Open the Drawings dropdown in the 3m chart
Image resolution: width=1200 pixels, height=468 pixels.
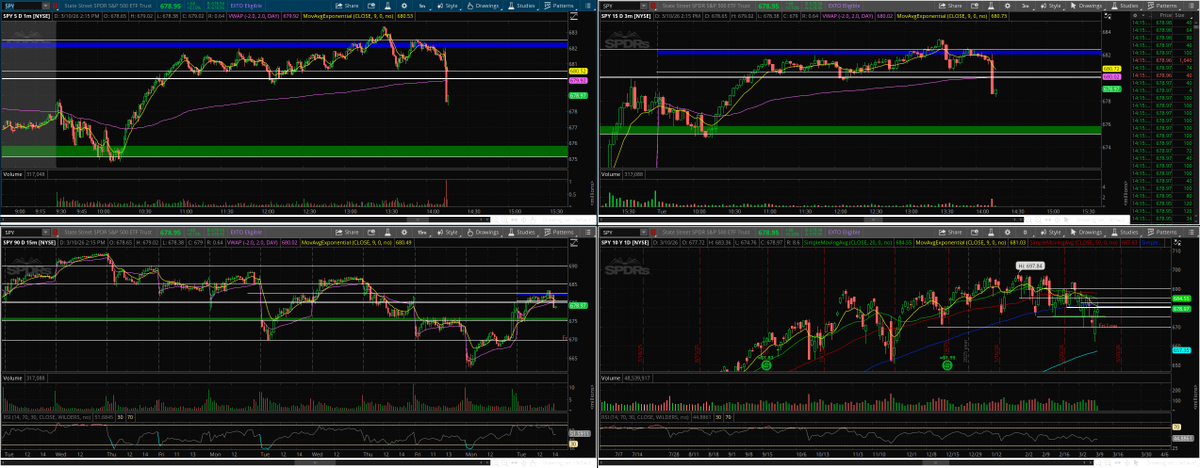(1086, 6)
